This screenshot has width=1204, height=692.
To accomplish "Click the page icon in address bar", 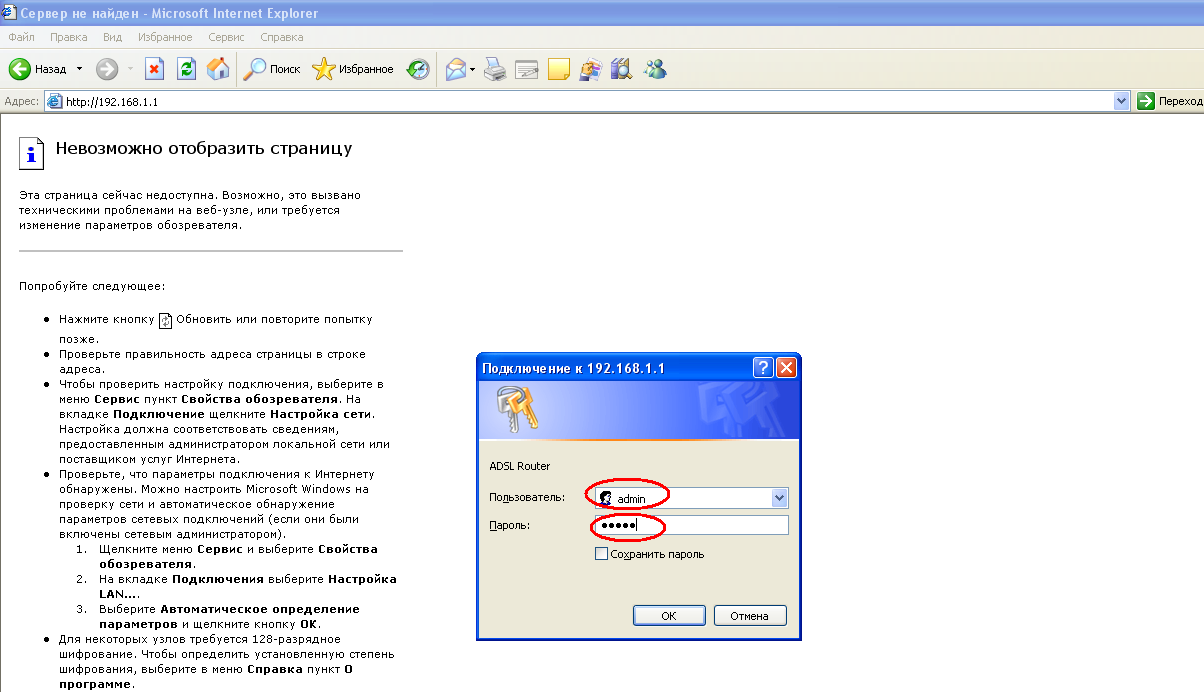I will tap(55, 102).
